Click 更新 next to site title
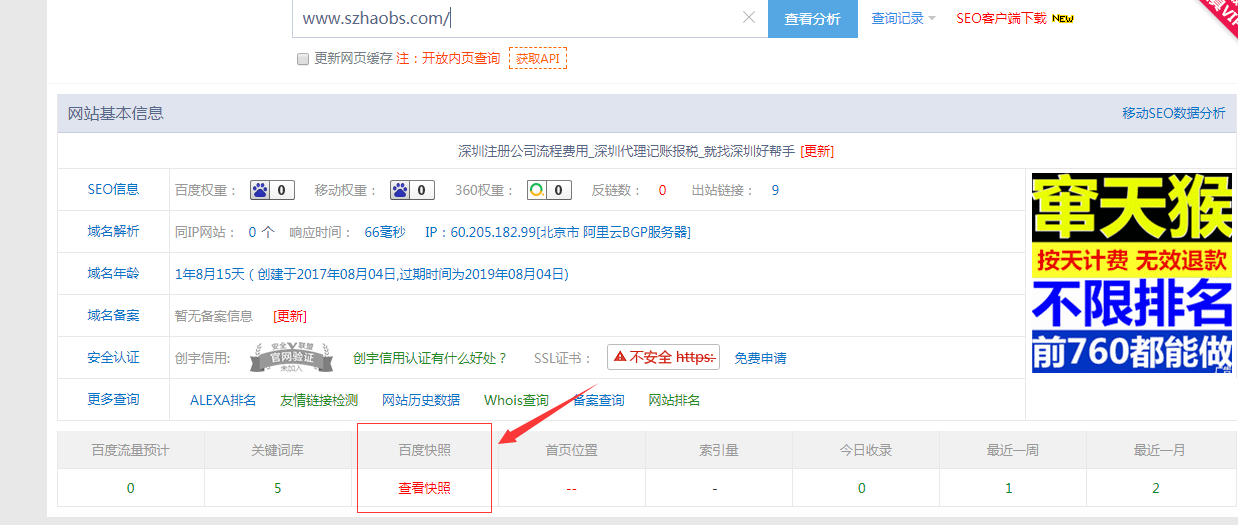This screenshot has width=1238, height=525. pyautogui.click(x=817, y=151)
